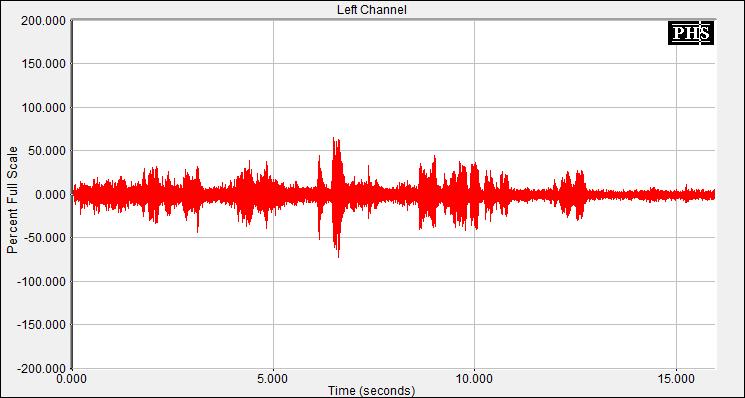
Task: Click the -100.000 y-axis tick label
Action: click(42, 282)
